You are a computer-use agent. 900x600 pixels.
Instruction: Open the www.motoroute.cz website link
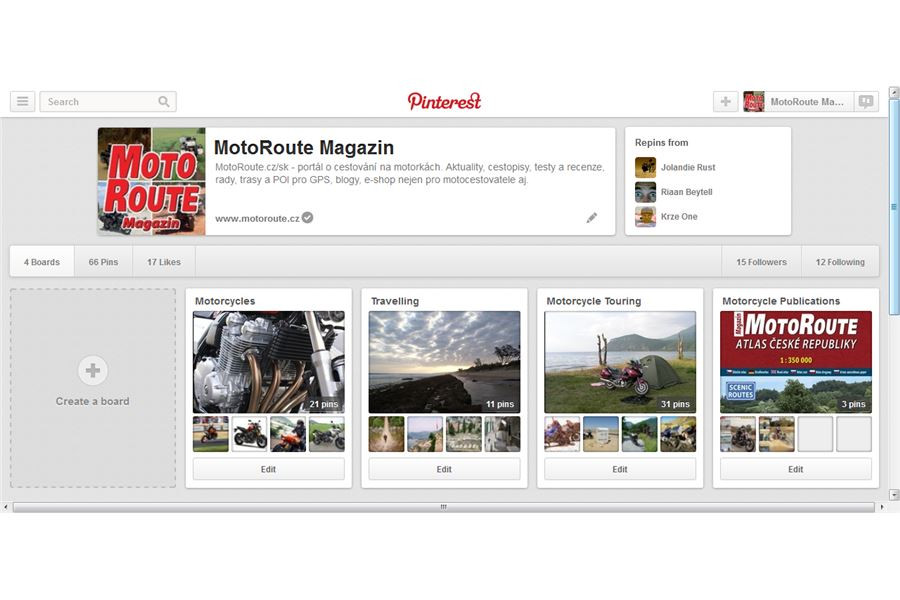(257, 218)
